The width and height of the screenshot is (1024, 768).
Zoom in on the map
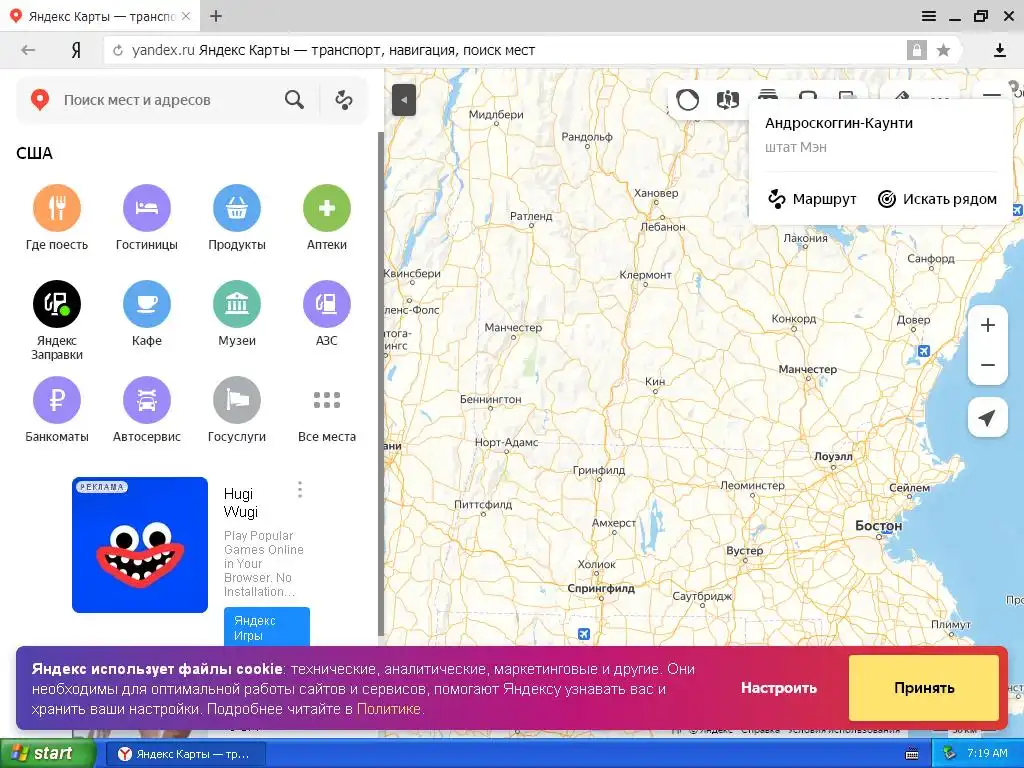[x=988, y=325]
